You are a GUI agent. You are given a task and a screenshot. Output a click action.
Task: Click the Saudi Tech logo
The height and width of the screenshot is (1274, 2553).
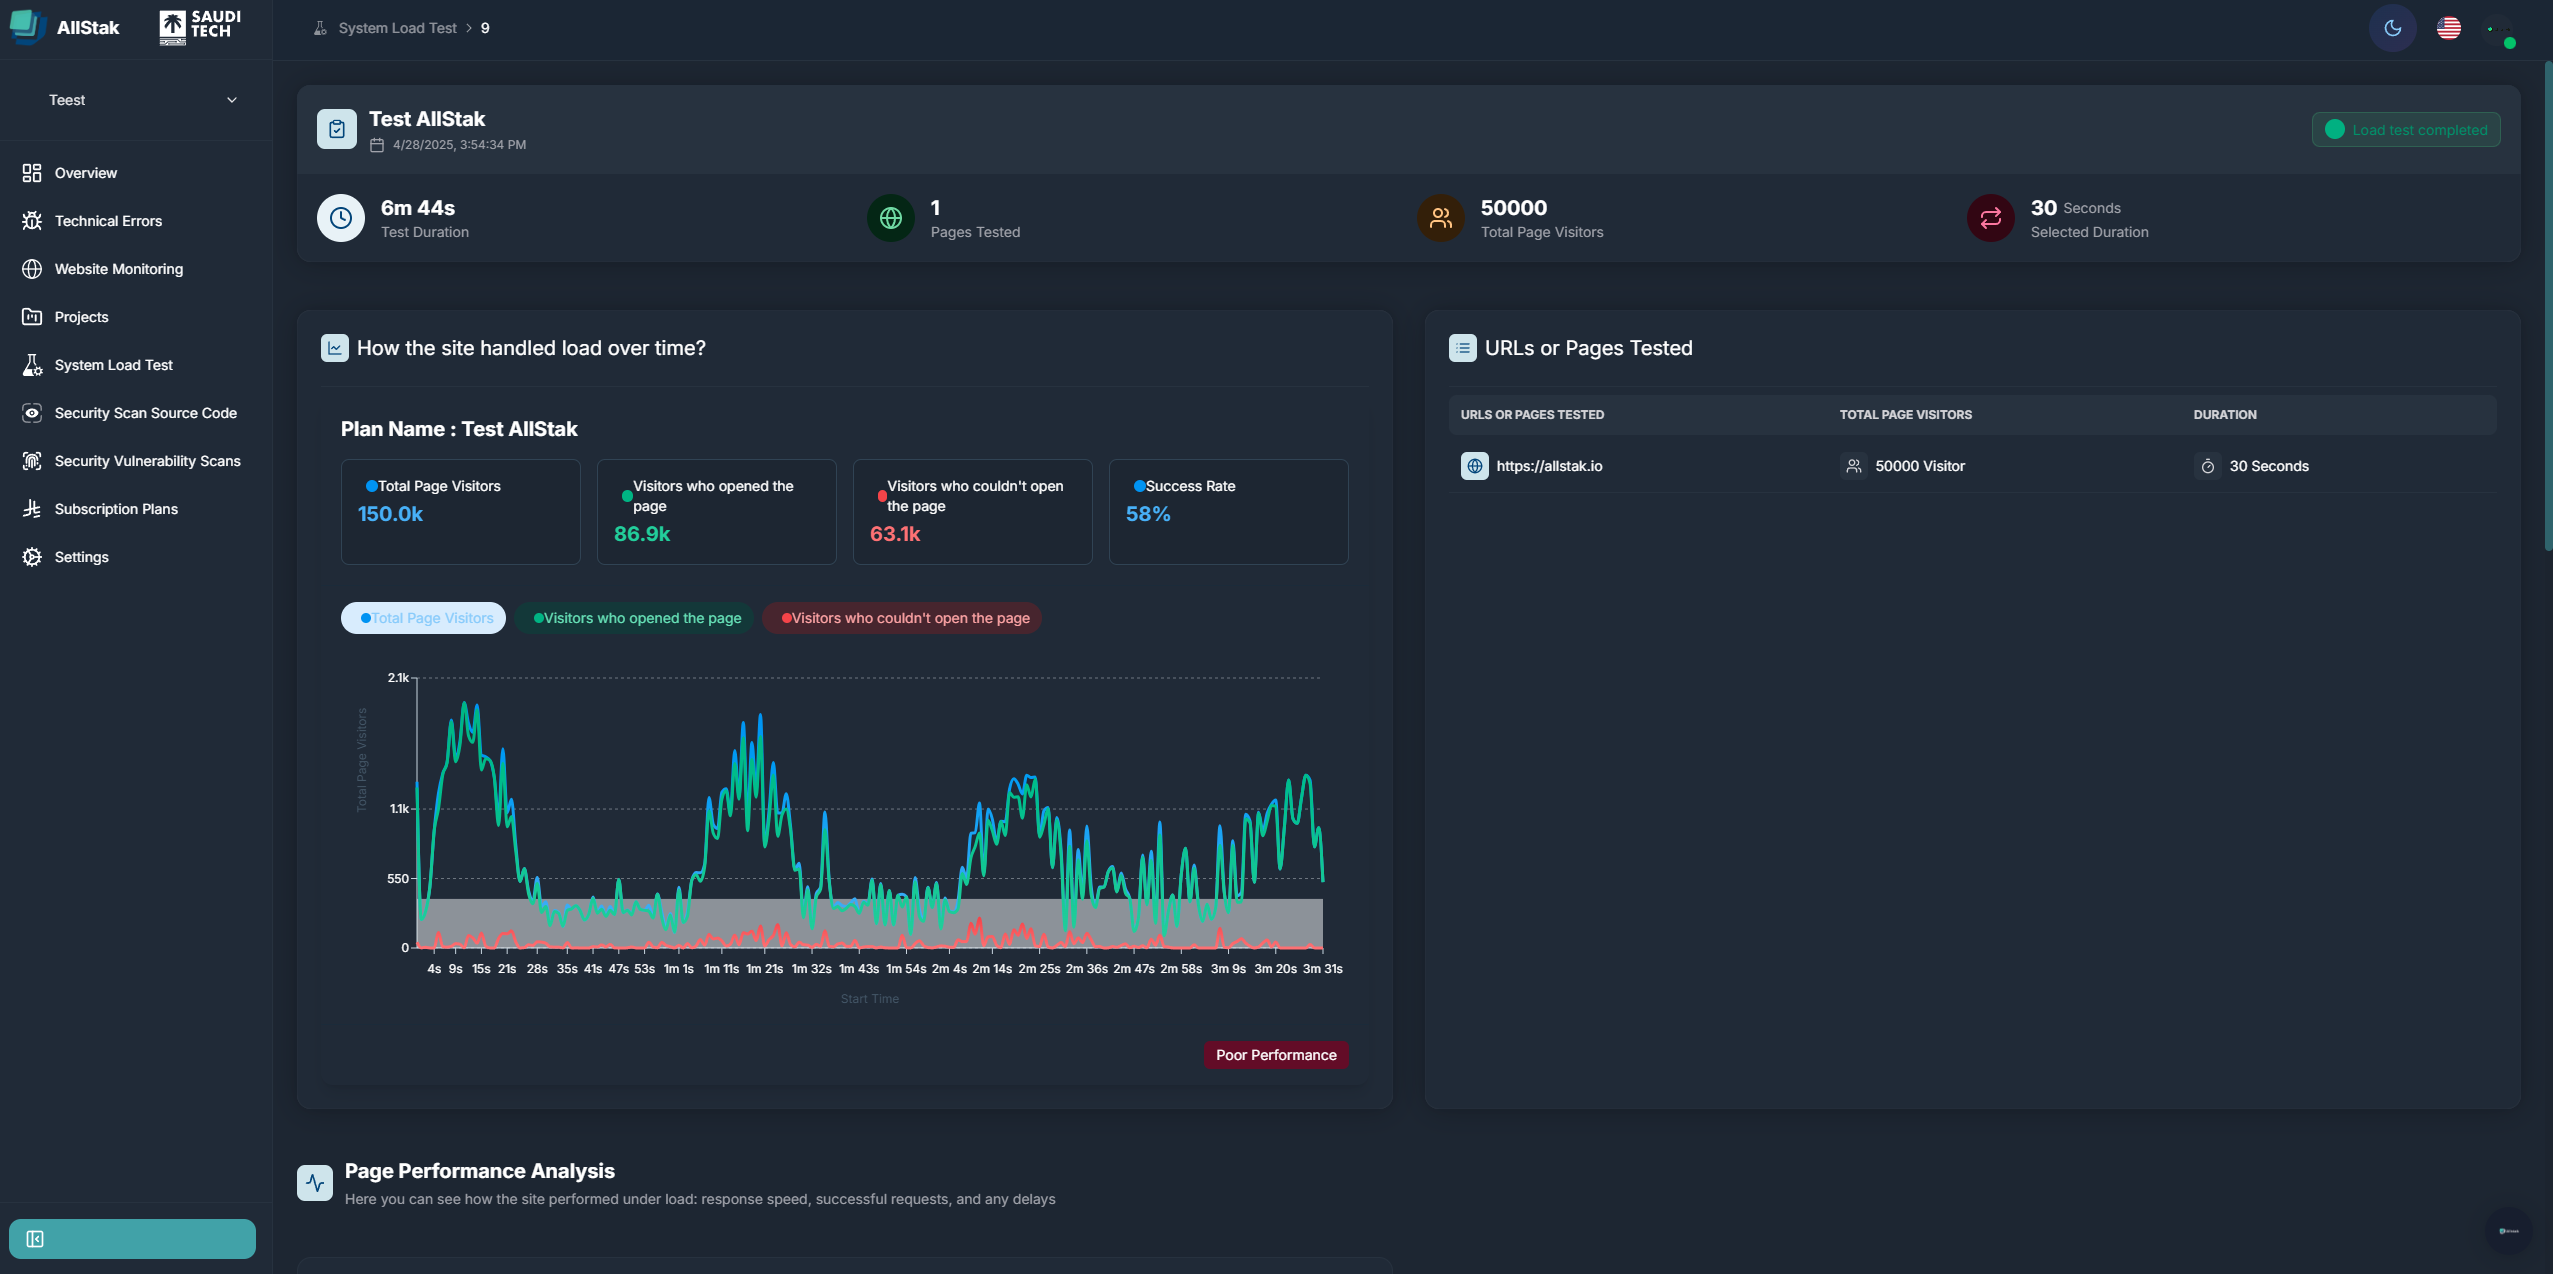point(200,27)
